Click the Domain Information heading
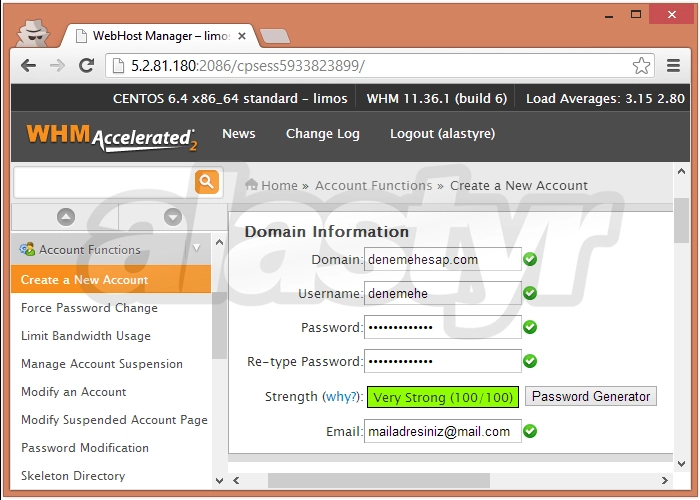 327,232
